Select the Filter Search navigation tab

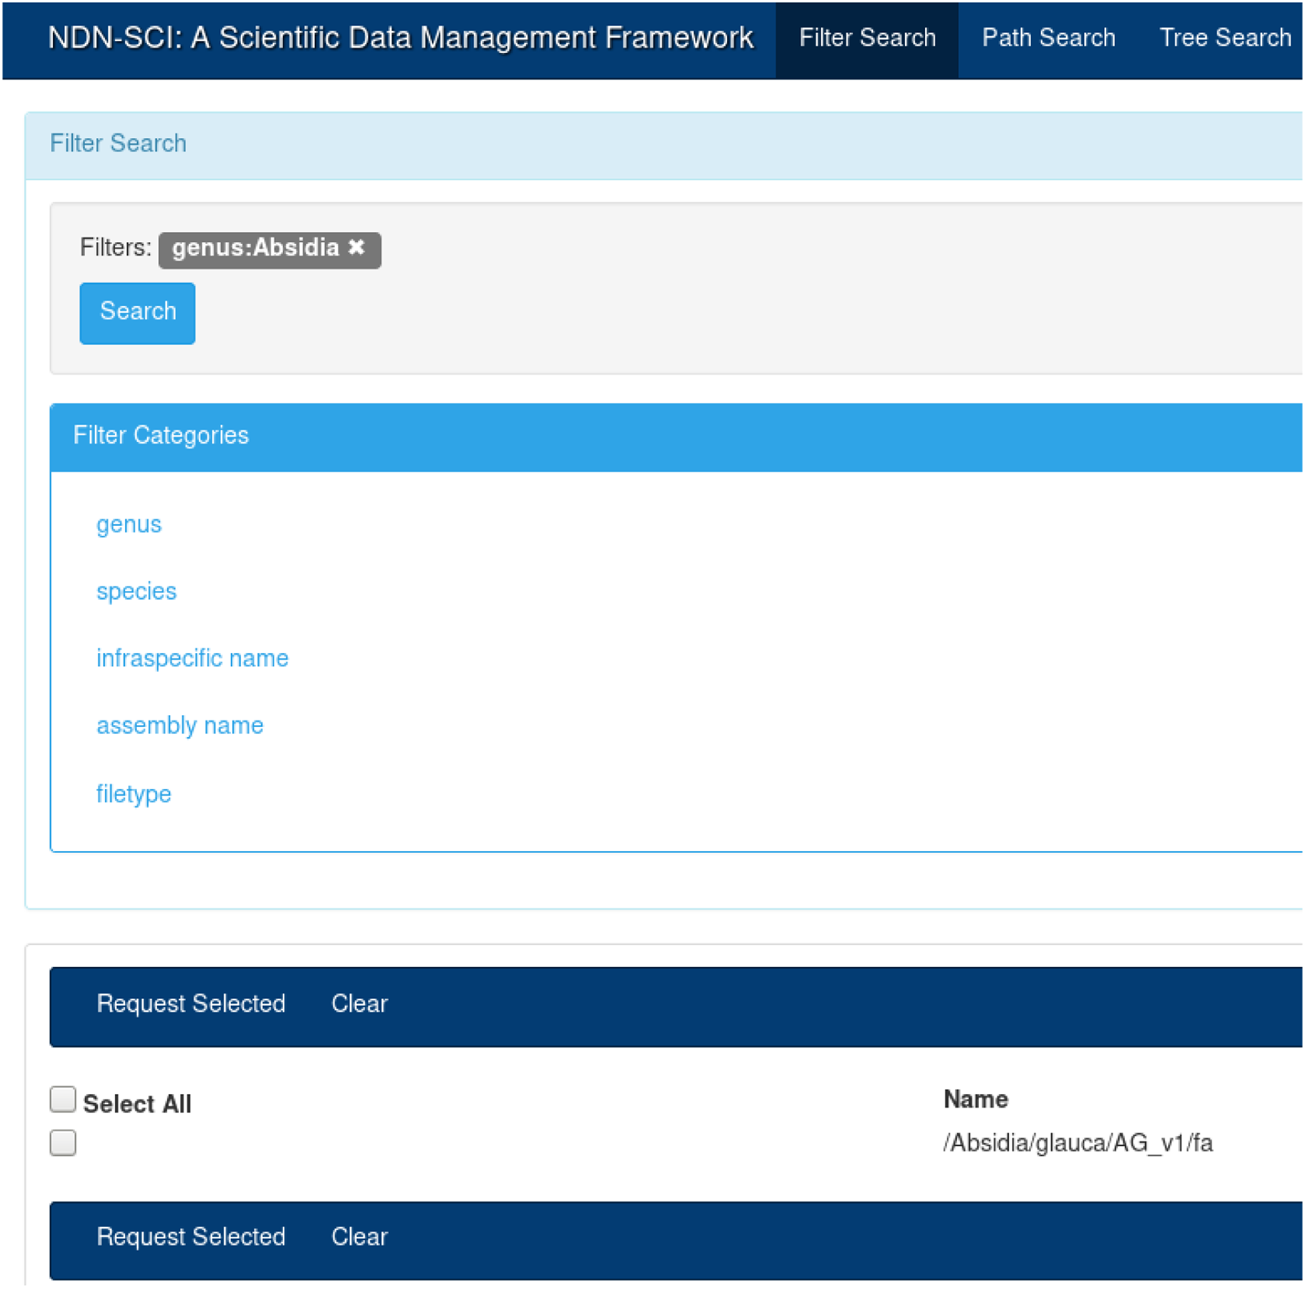pyautogui.click(x=866, y=38)
